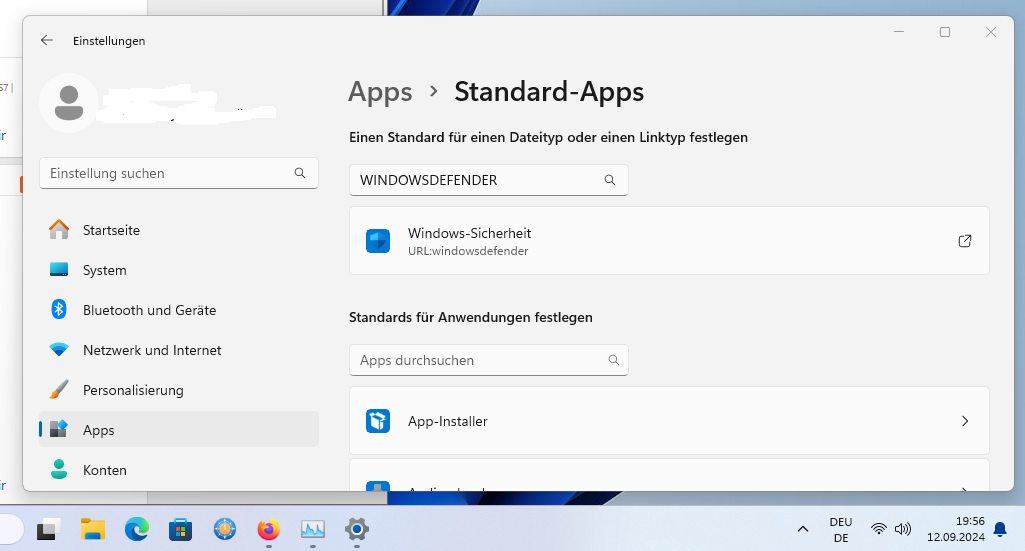
Task: Click the App-Installer package icon
Action: 378,421
